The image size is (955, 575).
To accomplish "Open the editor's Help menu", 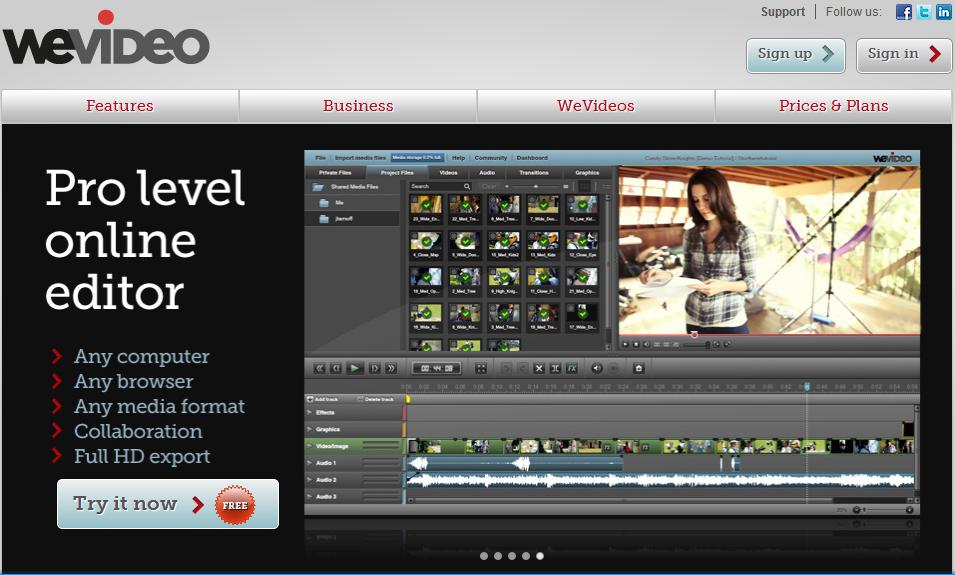I will [459, 158].
